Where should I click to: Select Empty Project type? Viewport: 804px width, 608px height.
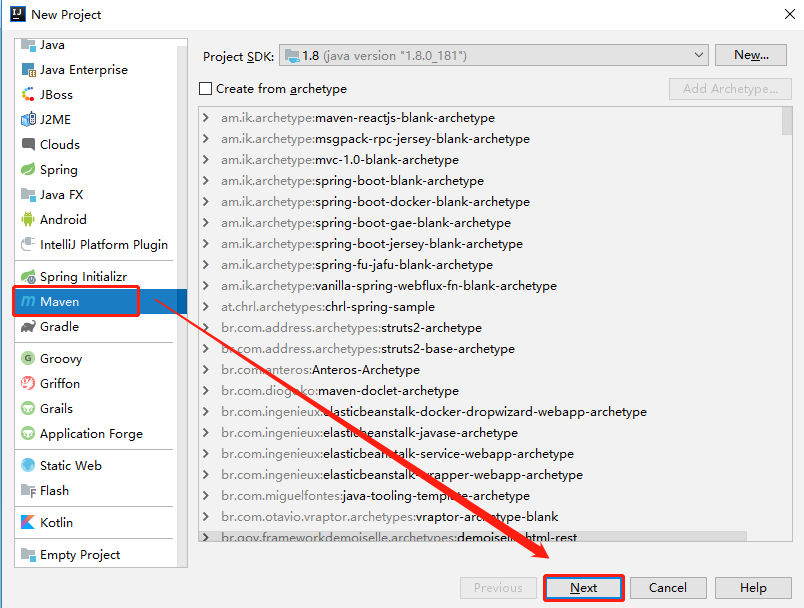pos(96,554)
